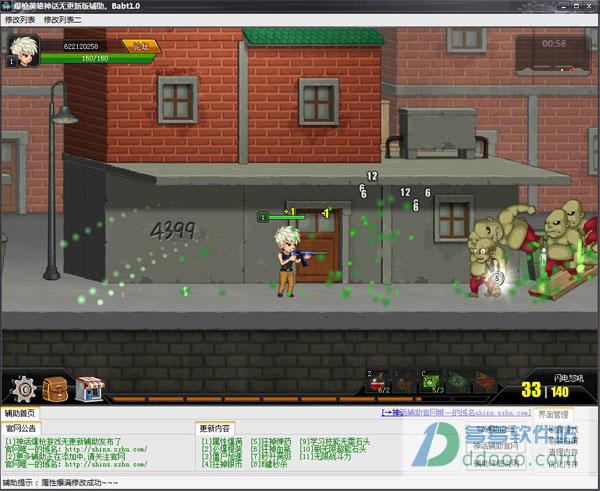This screenshot has height=491, width=600.
Task: Click the 优化内存 button
Action: point(562,464)
